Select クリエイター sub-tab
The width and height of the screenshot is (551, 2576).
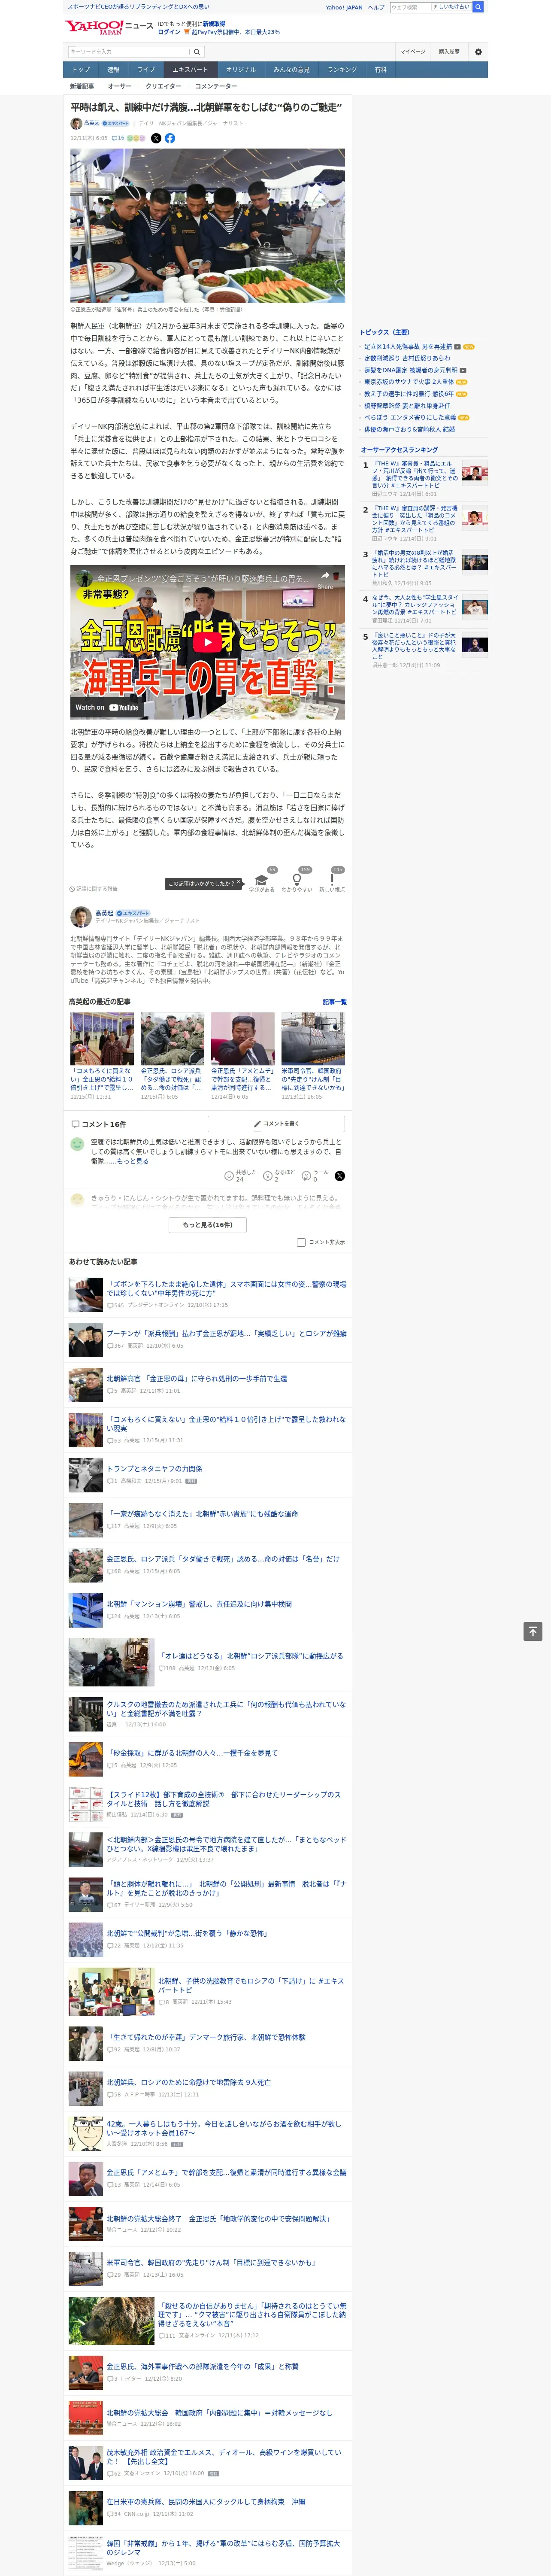pyautogui.click(x=163, y=86)
